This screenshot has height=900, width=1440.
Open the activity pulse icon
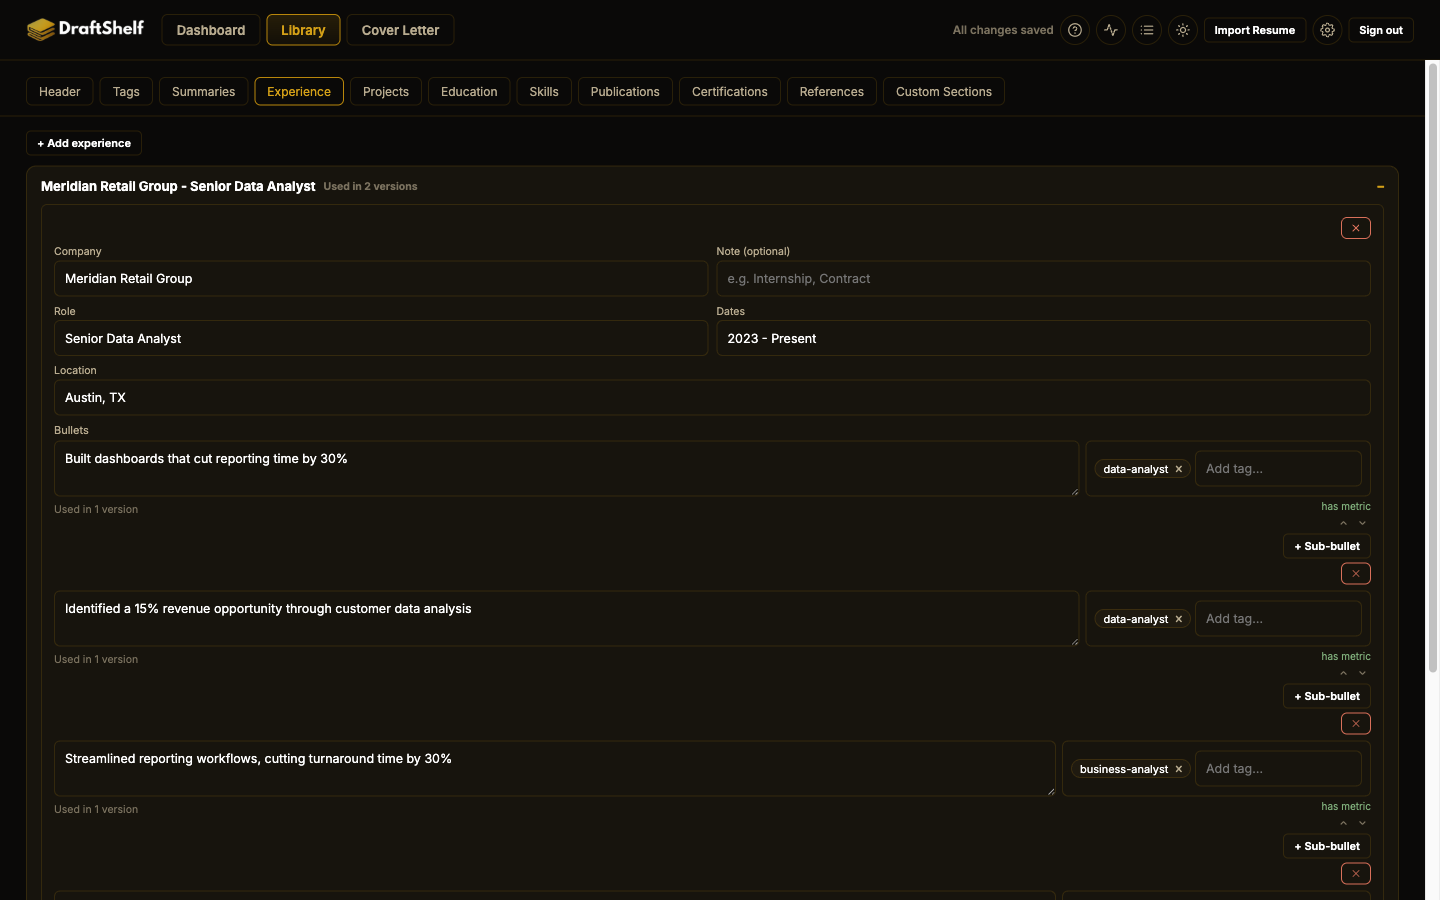click(x=1111, y=30)
